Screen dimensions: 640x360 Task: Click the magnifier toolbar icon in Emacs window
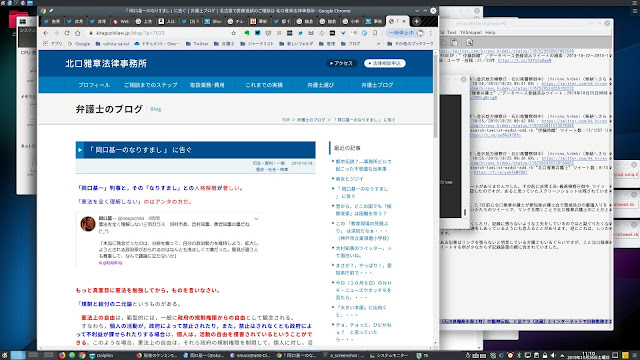469,42
